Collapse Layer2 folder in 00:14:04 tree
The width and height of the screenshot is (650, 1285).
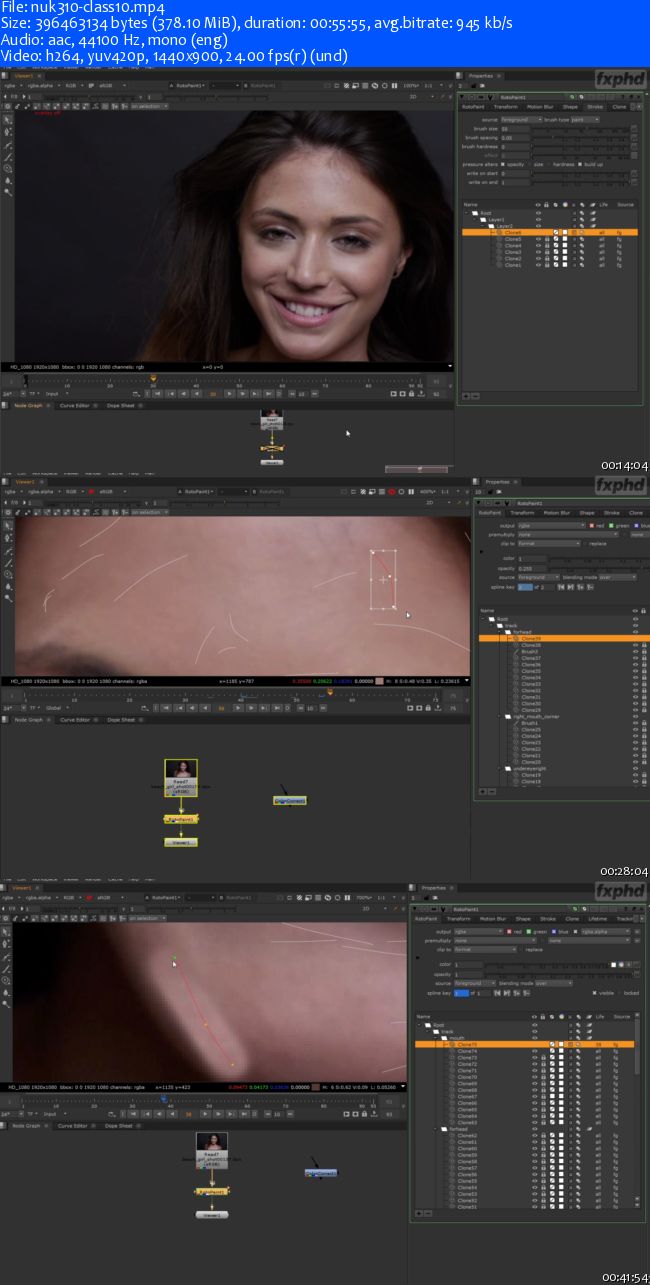click(x=483, y=226)
